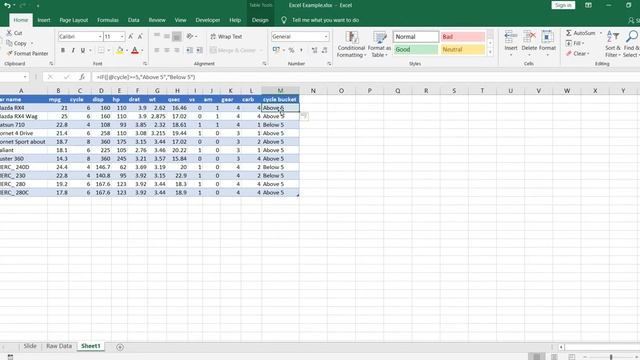Adjust the zoom slider in status bar
Viewport: 640px width, 360px height.
click(x=611, y=357)
